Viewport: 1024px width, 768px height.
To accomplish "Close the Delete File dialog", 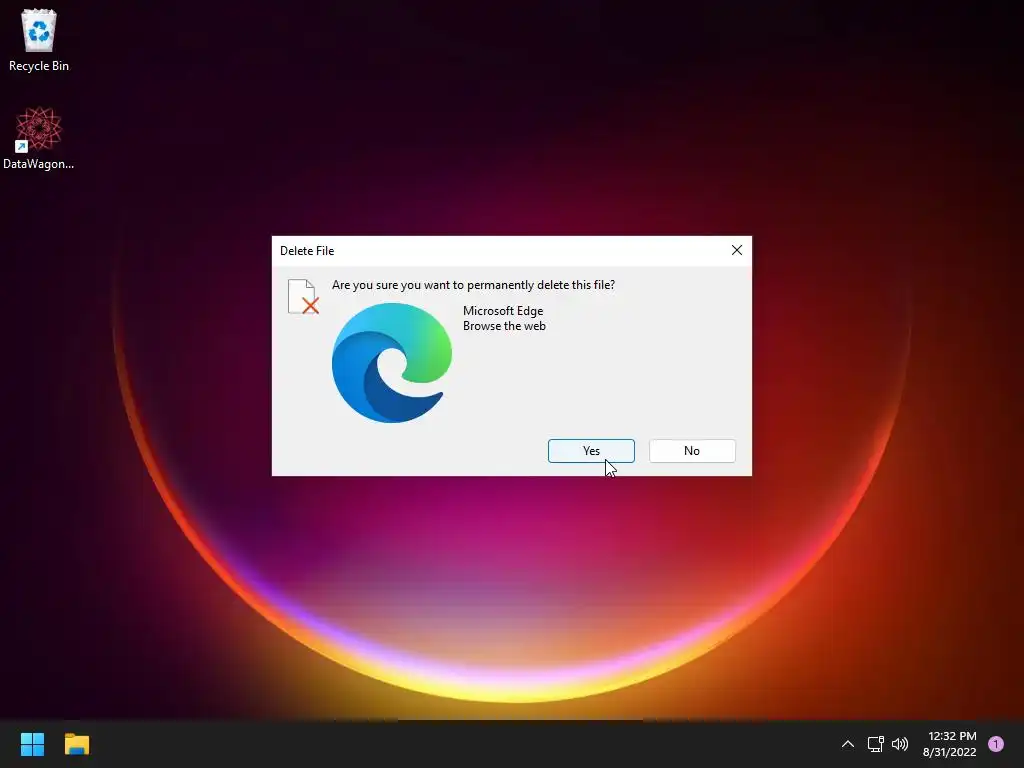I will [x=737, y=250].
